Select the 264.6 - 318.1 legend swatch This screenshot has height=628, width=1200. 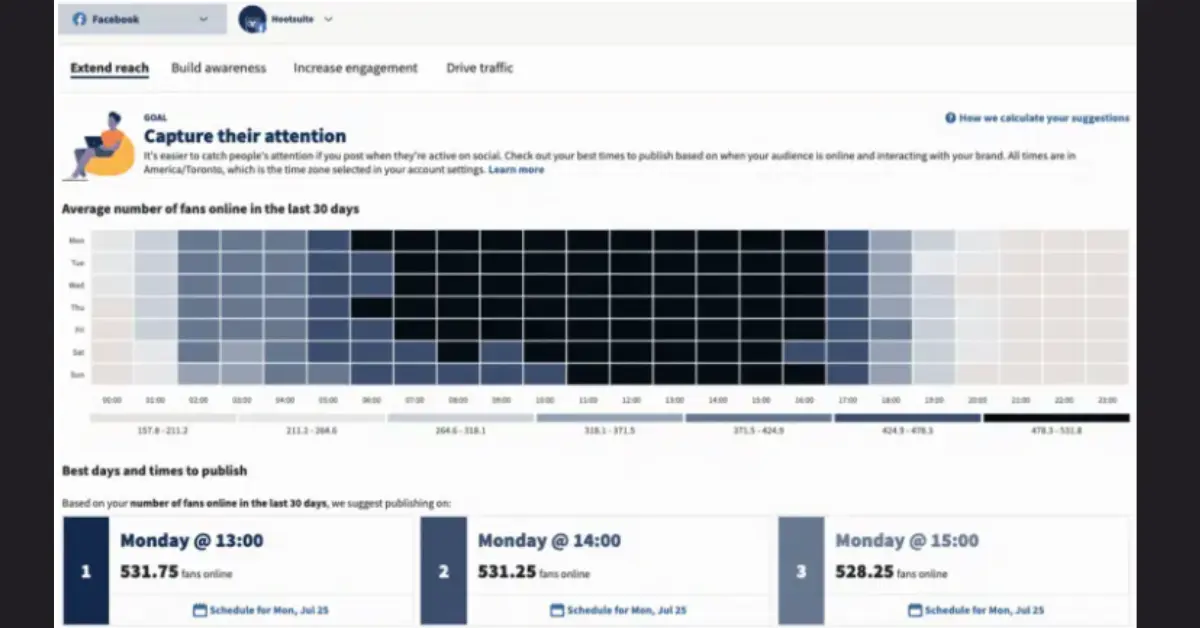pyautogui.click(x=460, y=418)
